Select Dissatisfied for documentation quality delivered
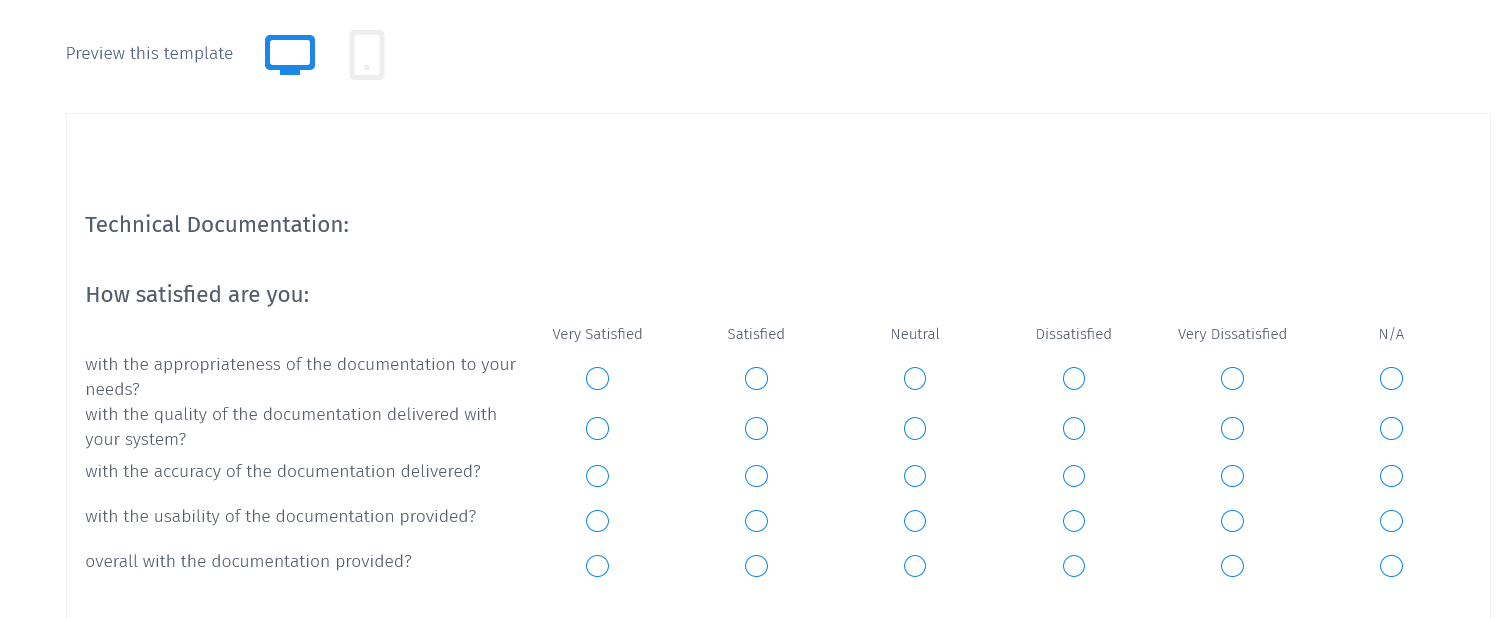Screen dimensions: 1498x618 [1073, 428]
